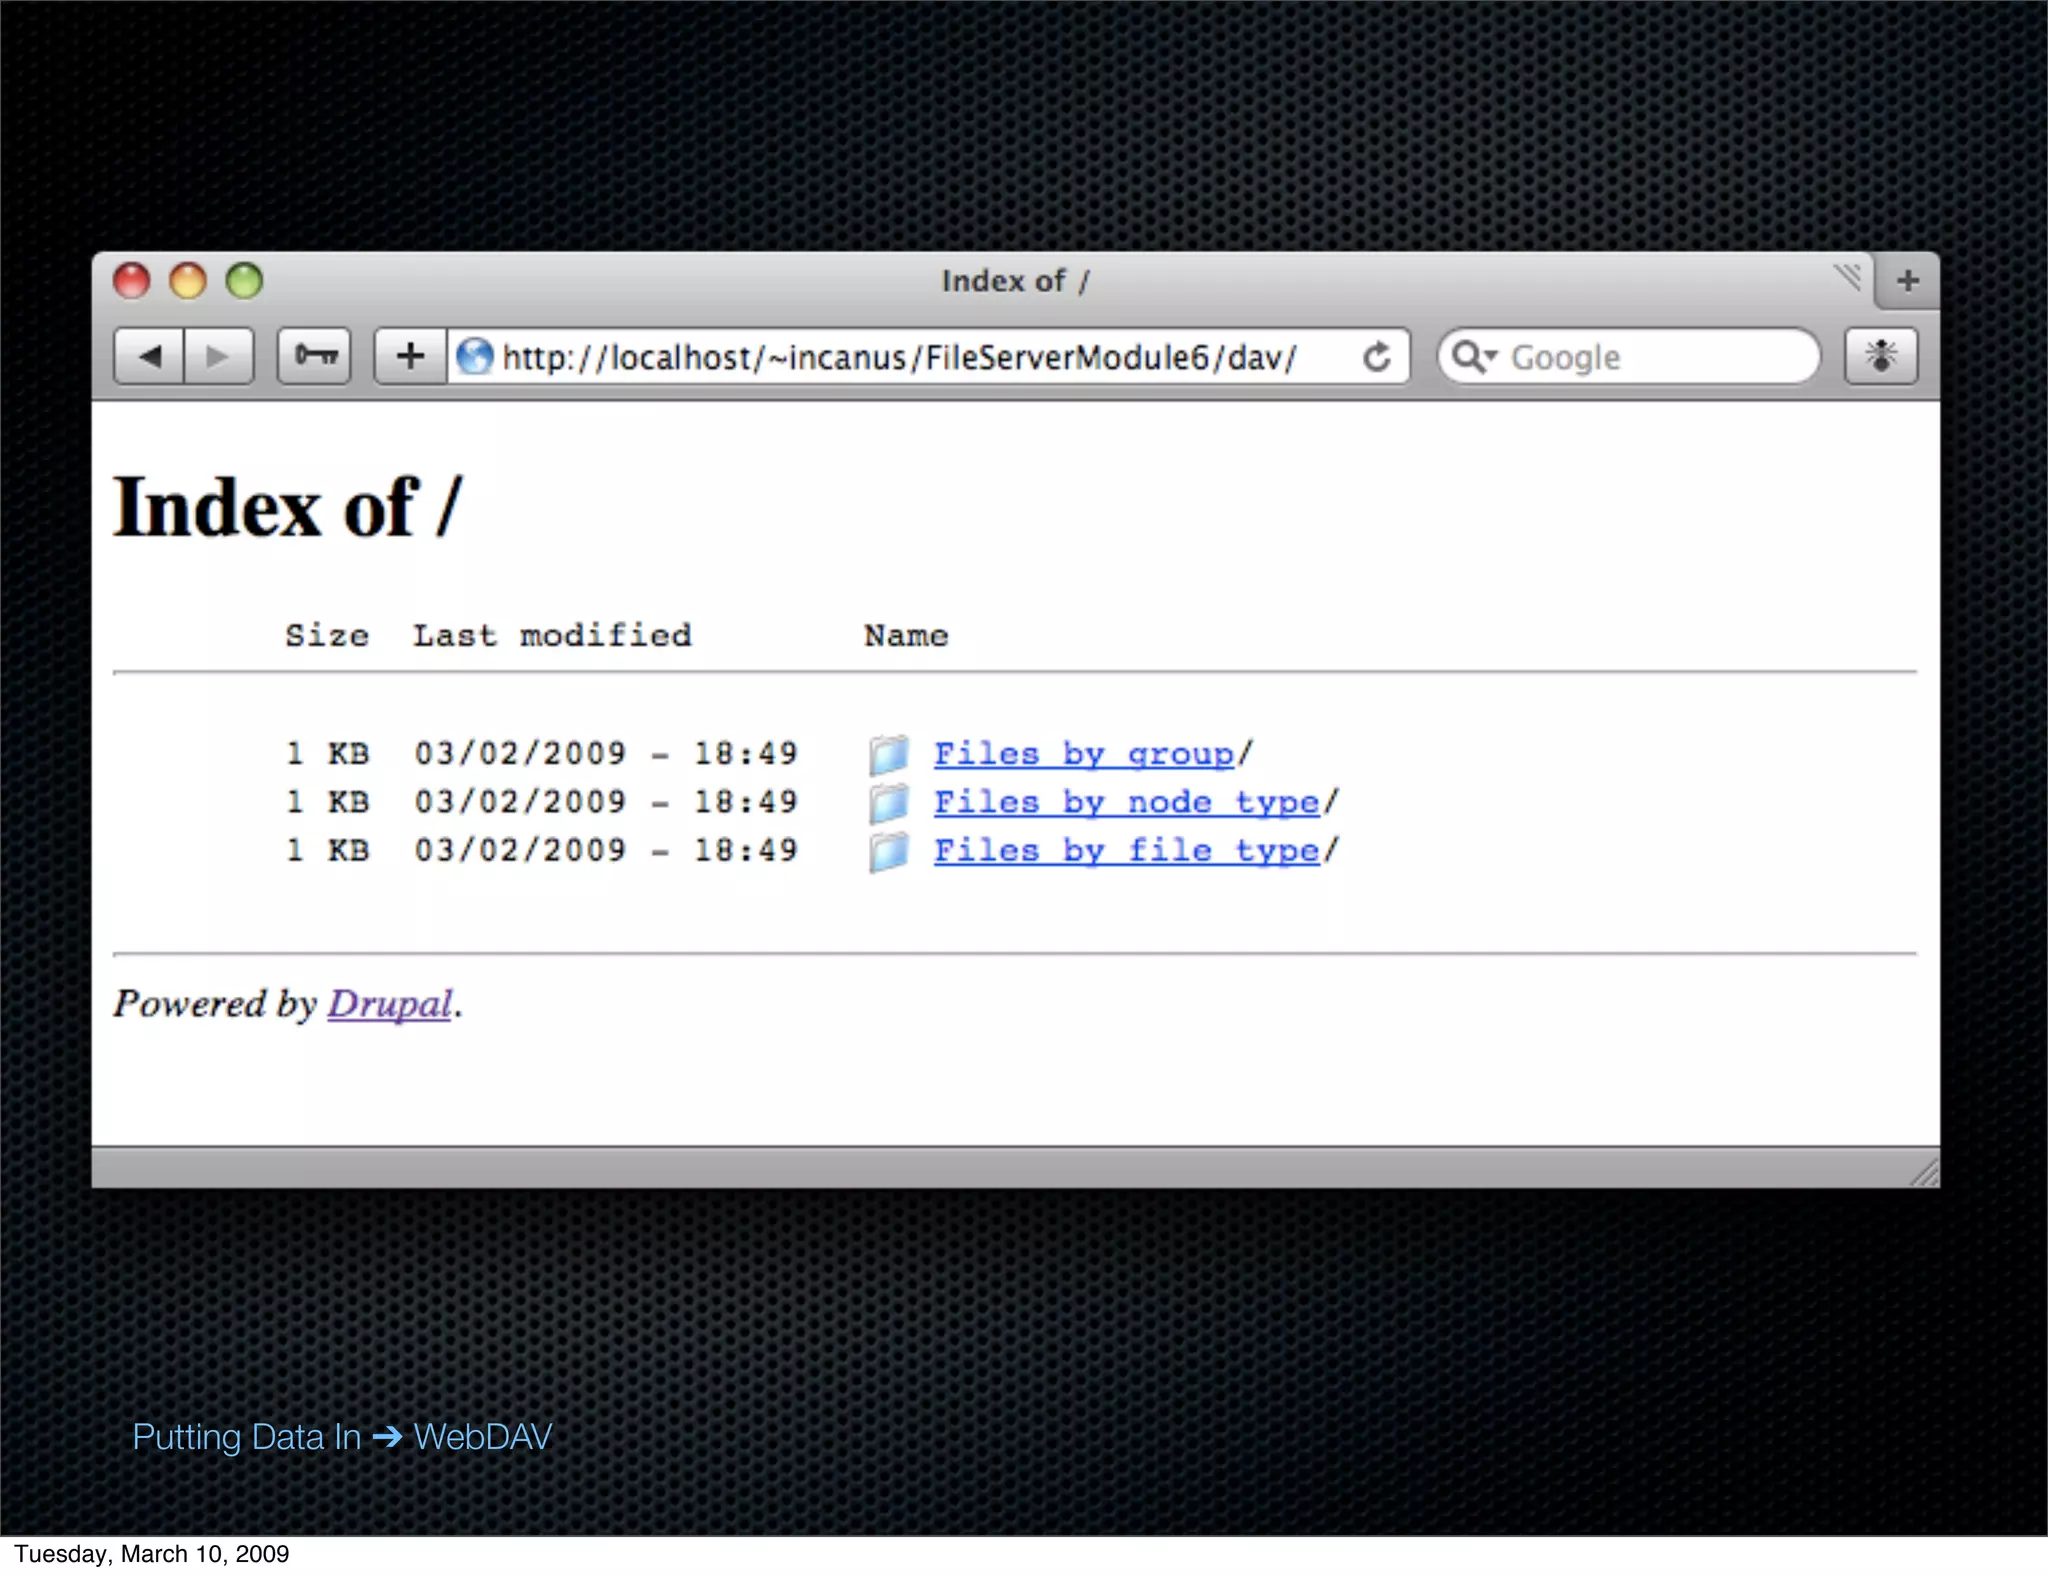Viewport: 2048px width, 1576px height.
Task: Add bookmark with the plus button
Action: 410,356
